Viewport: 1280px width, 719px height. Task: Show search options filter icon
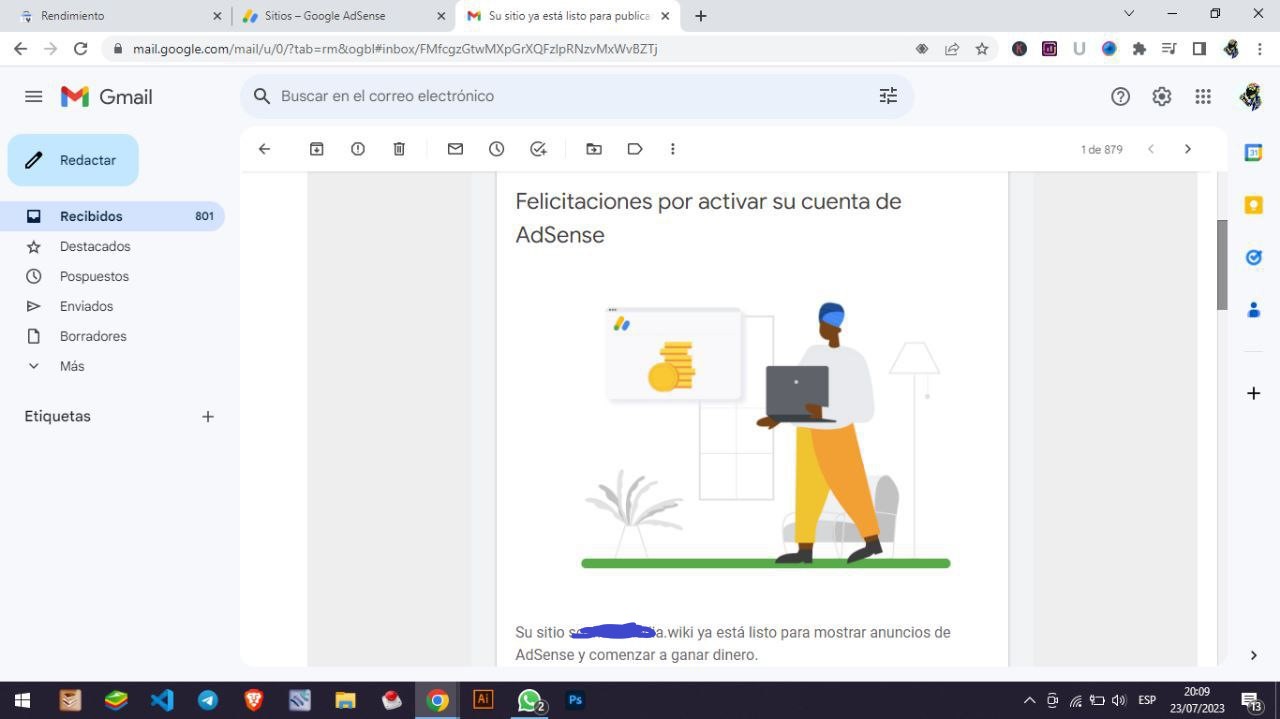pyautogui.click(x=888, y=96)
